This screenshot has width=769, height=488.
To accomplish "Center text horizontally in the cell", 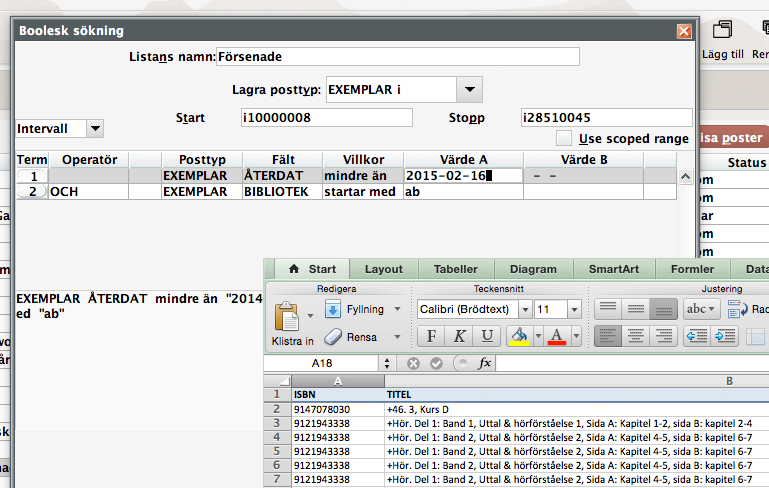I will [x=634, y=336].
